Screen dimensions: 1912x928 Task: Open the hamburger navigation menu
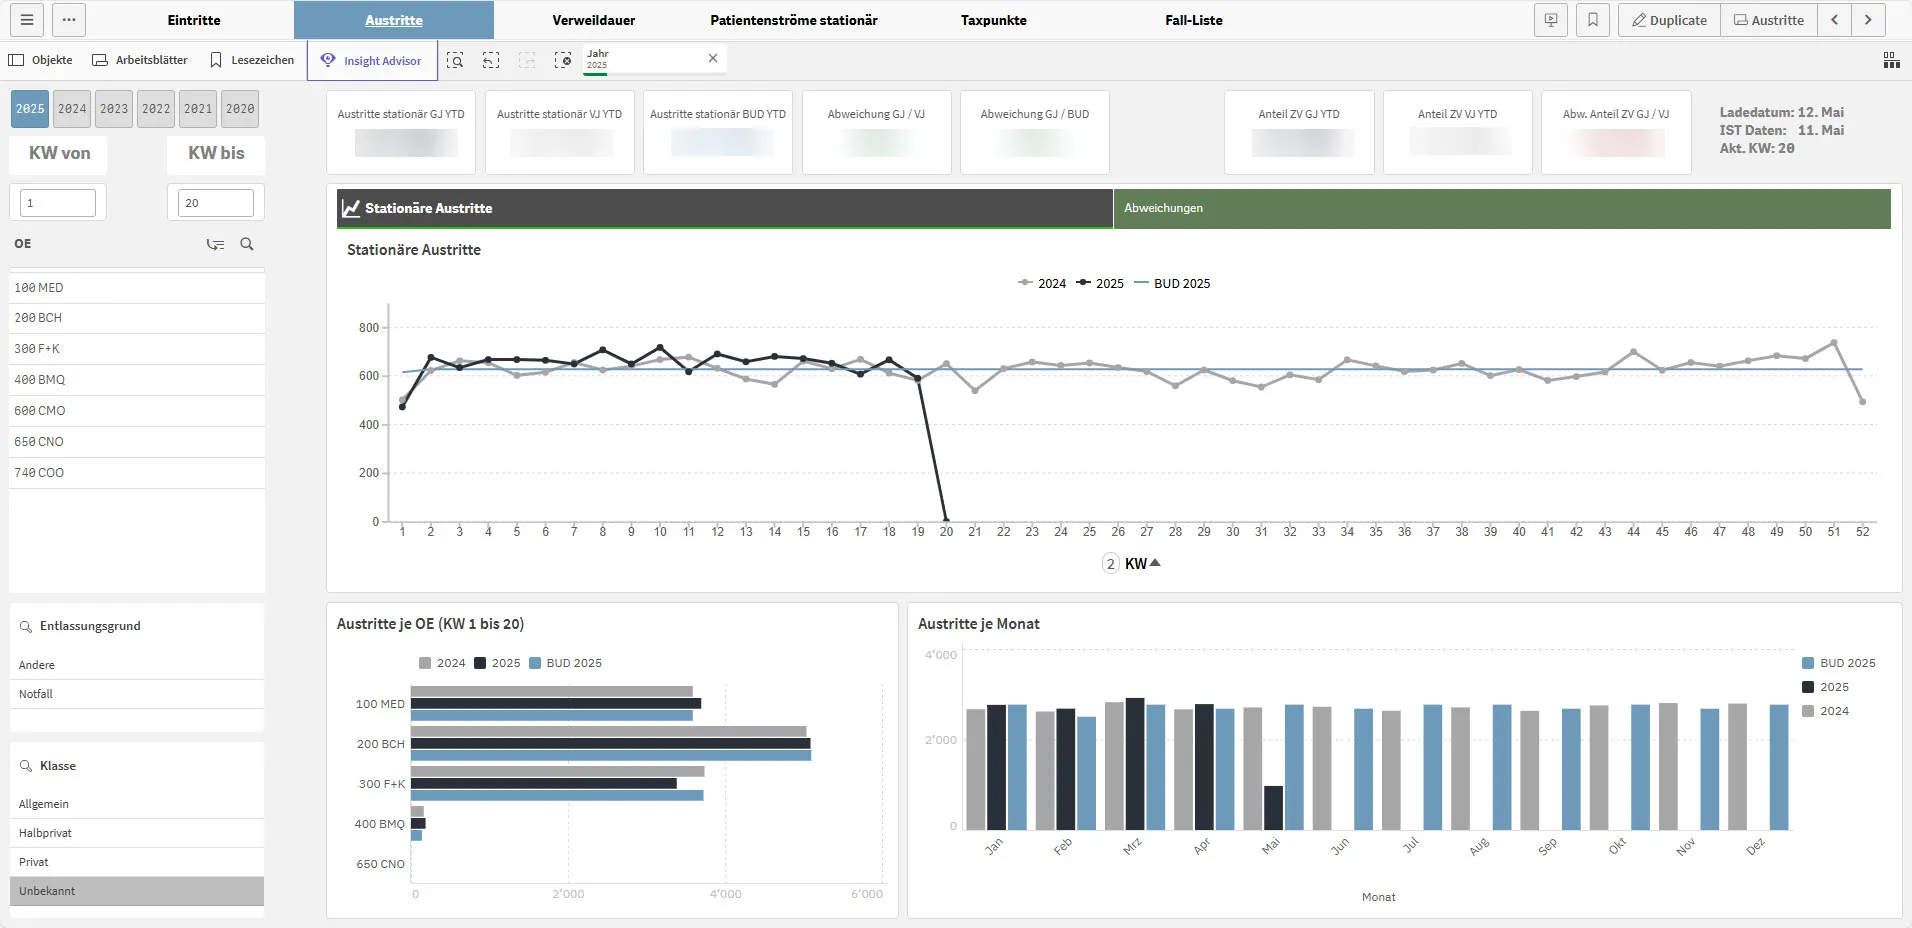click(27, 20)
